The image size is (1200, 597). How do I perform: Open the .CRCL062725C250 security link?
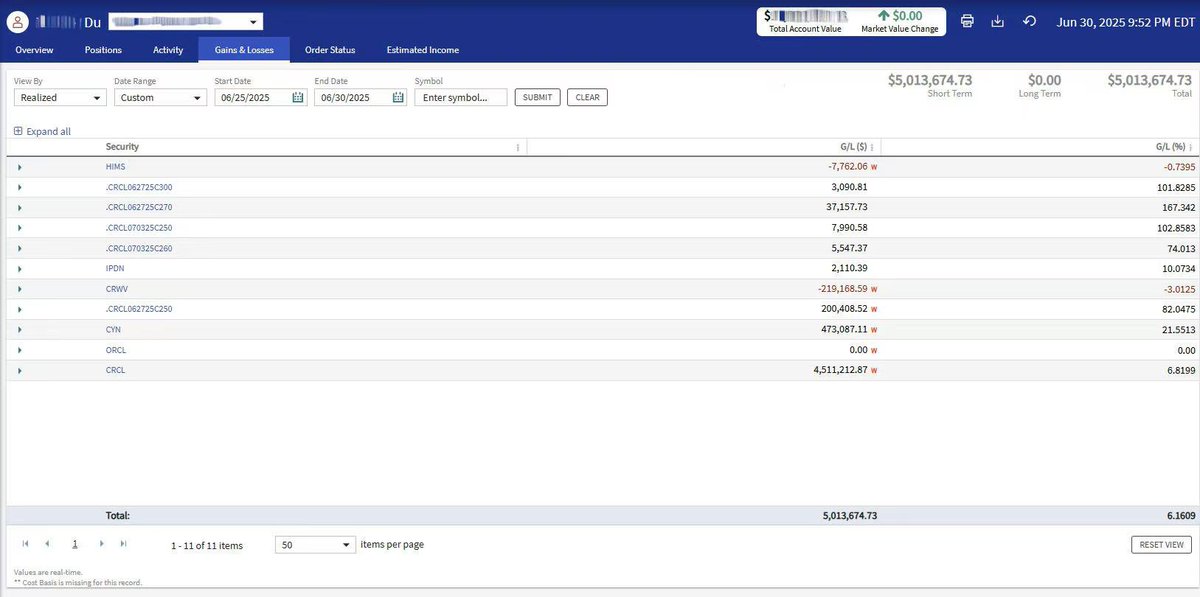click(x=139, y=309)
